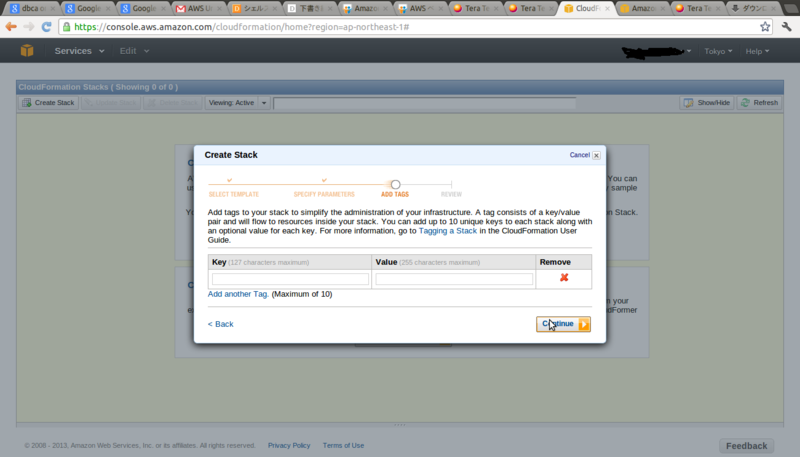Click the Feedback button
This screenshot has width=800, height=457.
[x=746, y=446]
